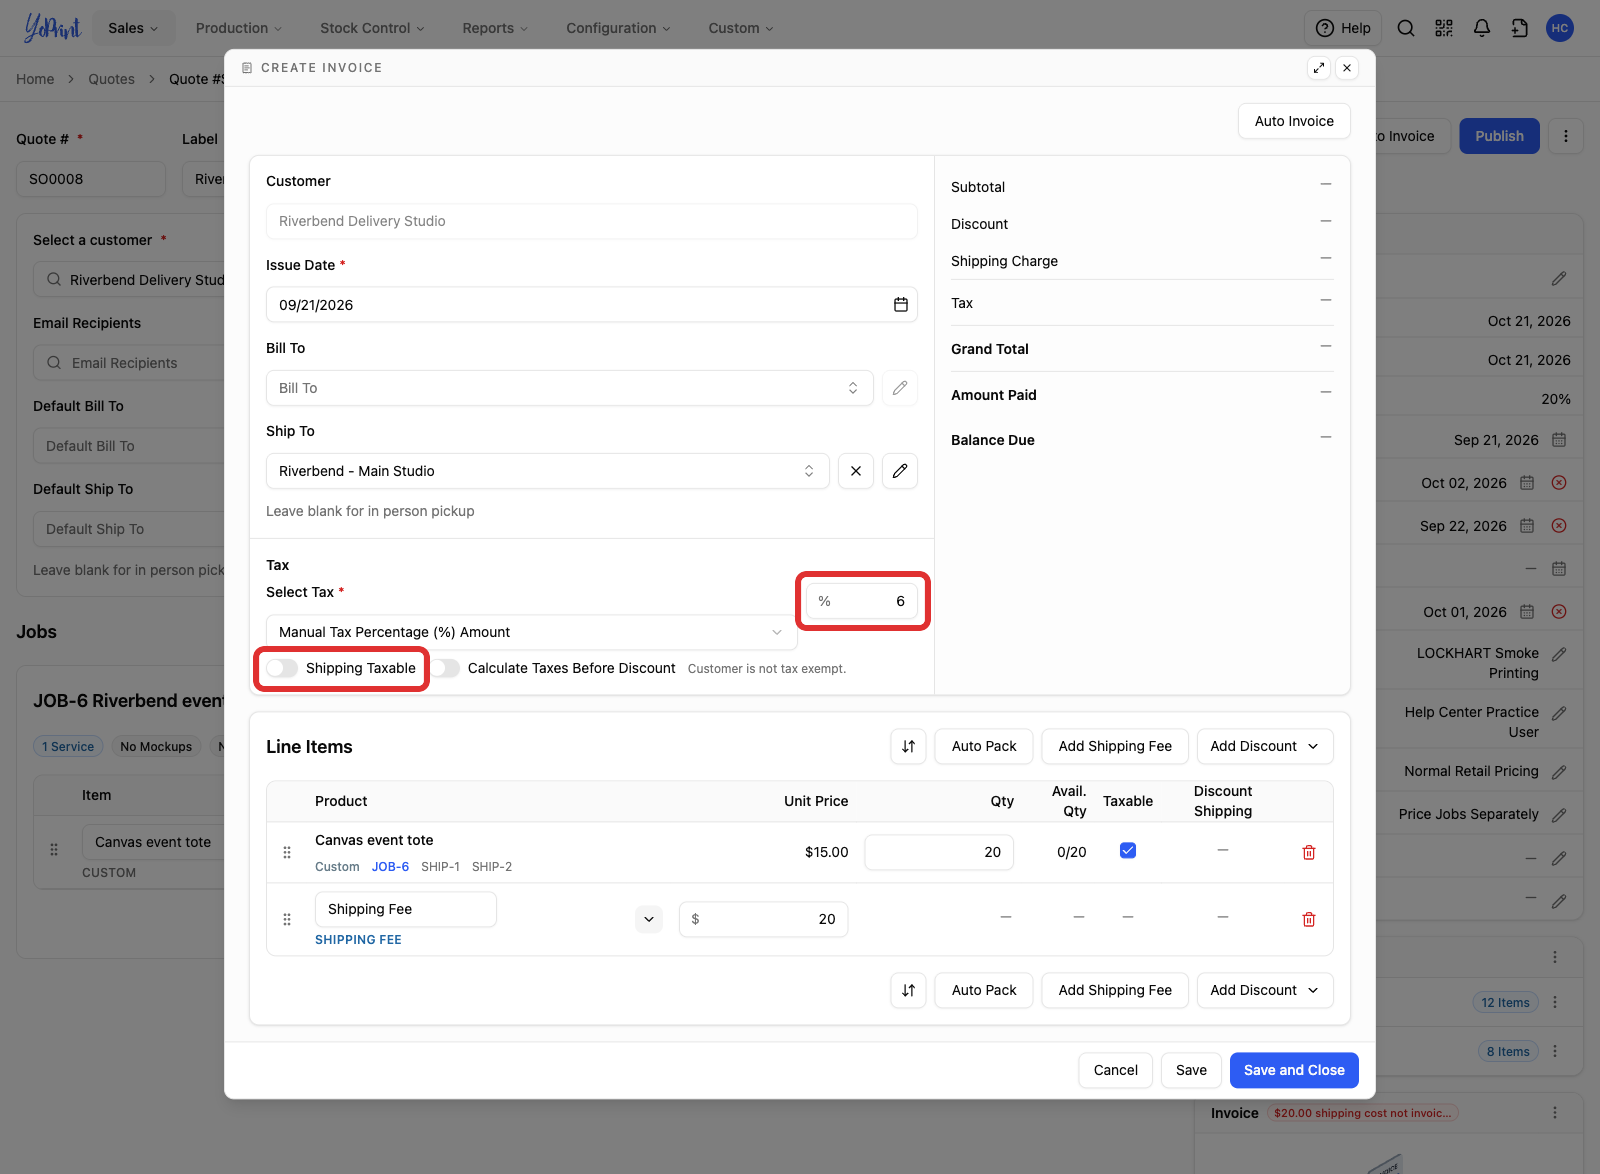Click the sort icon below line items
1600x1174 pixels.
[908, 990]
